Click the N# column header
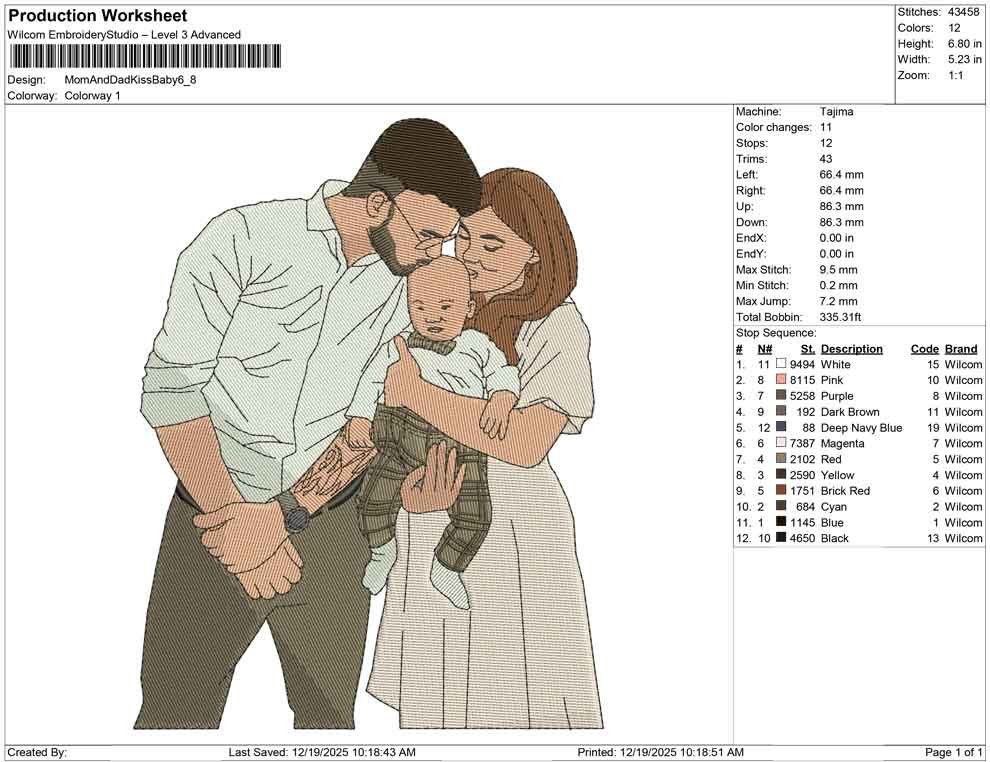This screenshot has width=990, height=762. point(764,348)
